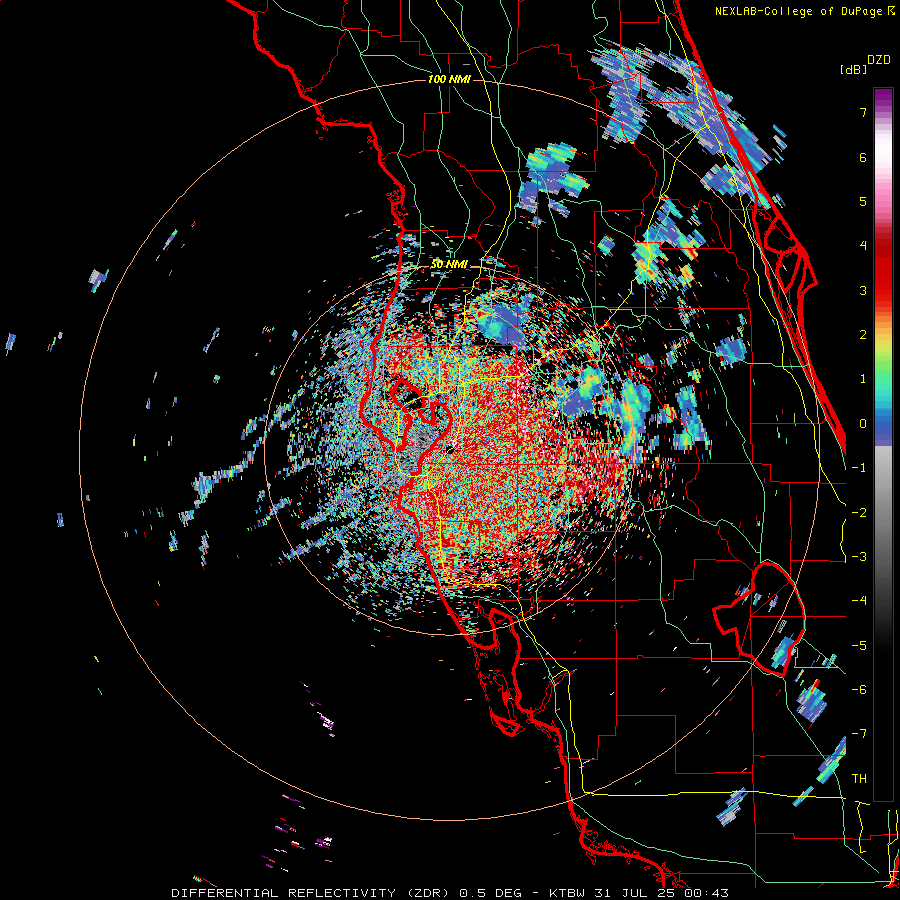Click the [dB] units label
Screen dimensions: 900x900
pos(853,69)
